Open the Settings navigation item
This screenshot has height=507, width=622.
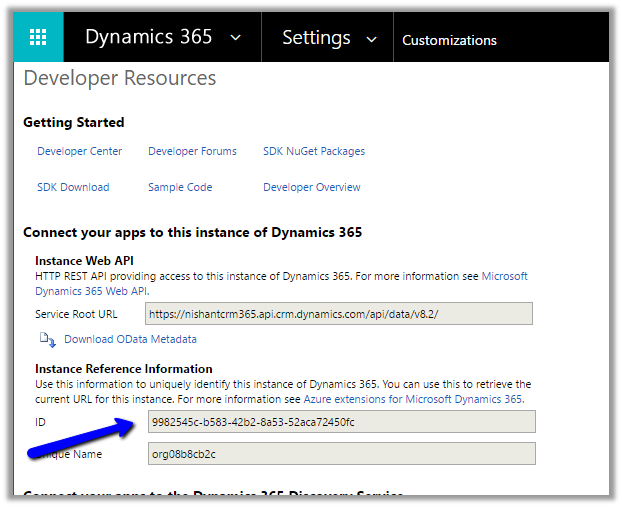pos(315,38)
